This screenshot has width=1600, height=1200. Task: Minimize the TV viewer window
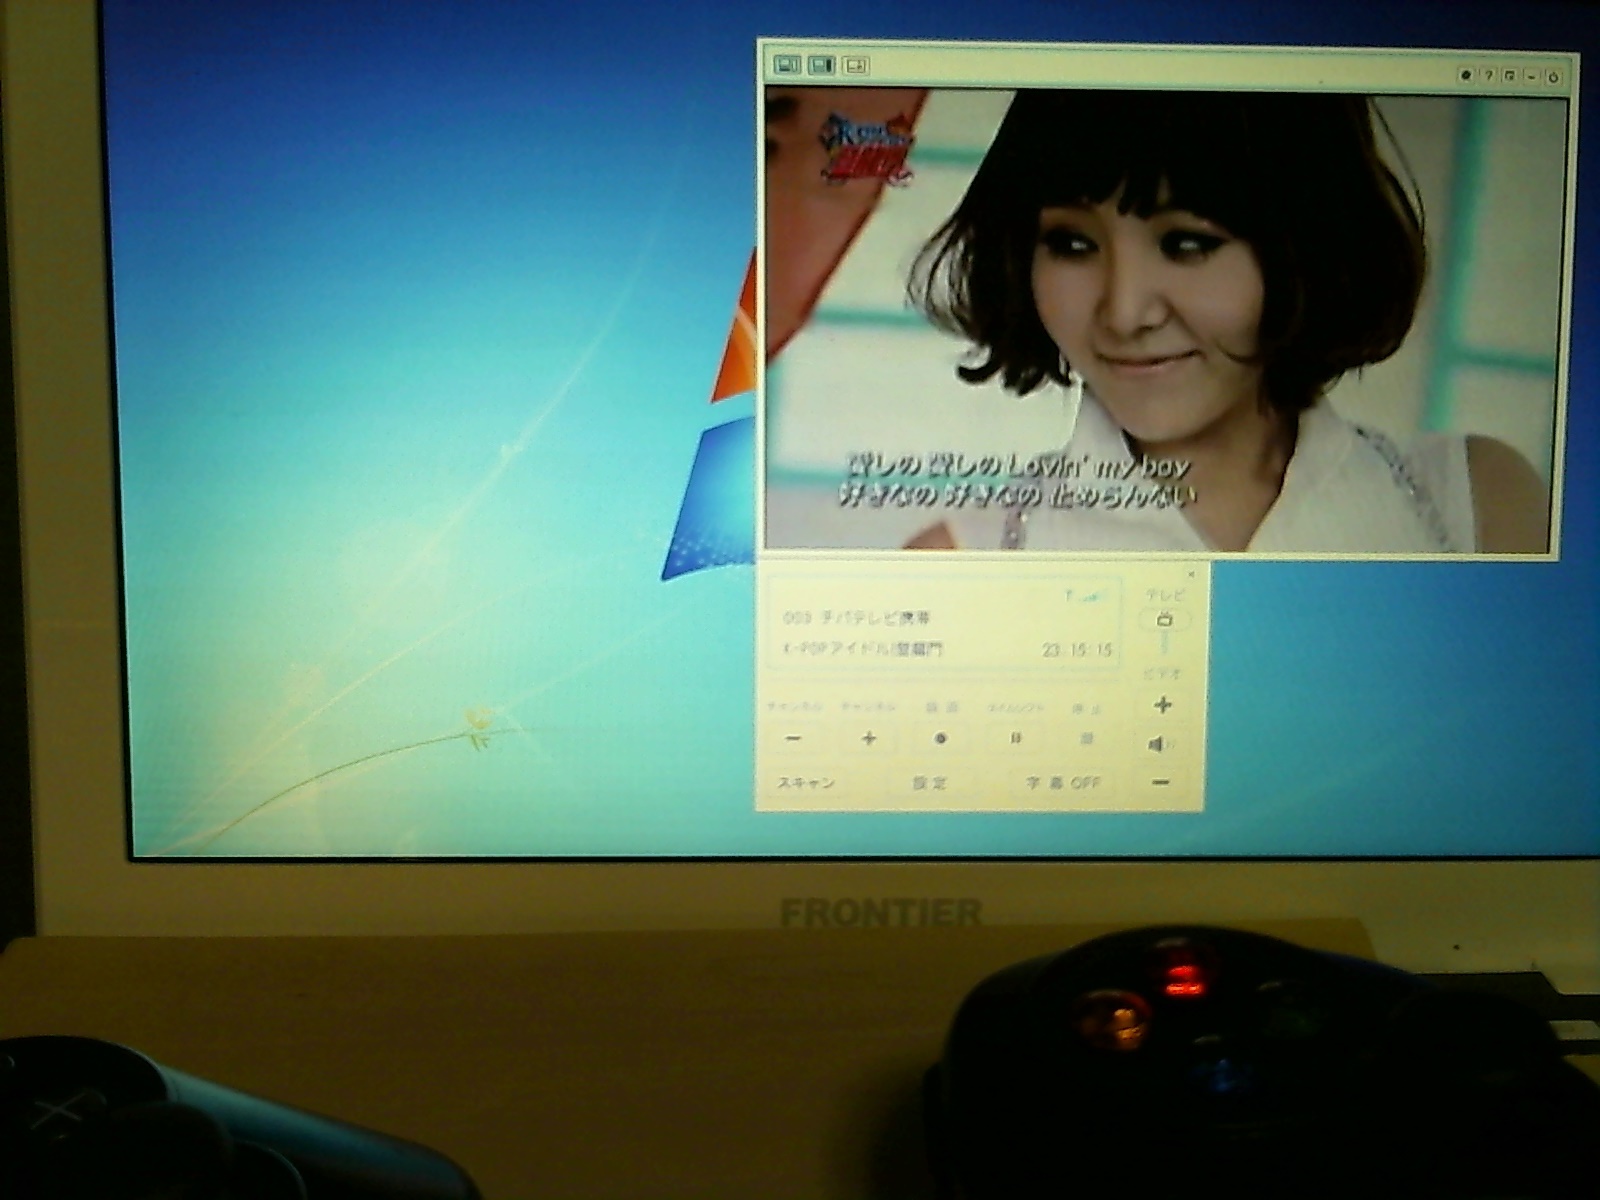tap(1532, 76)
